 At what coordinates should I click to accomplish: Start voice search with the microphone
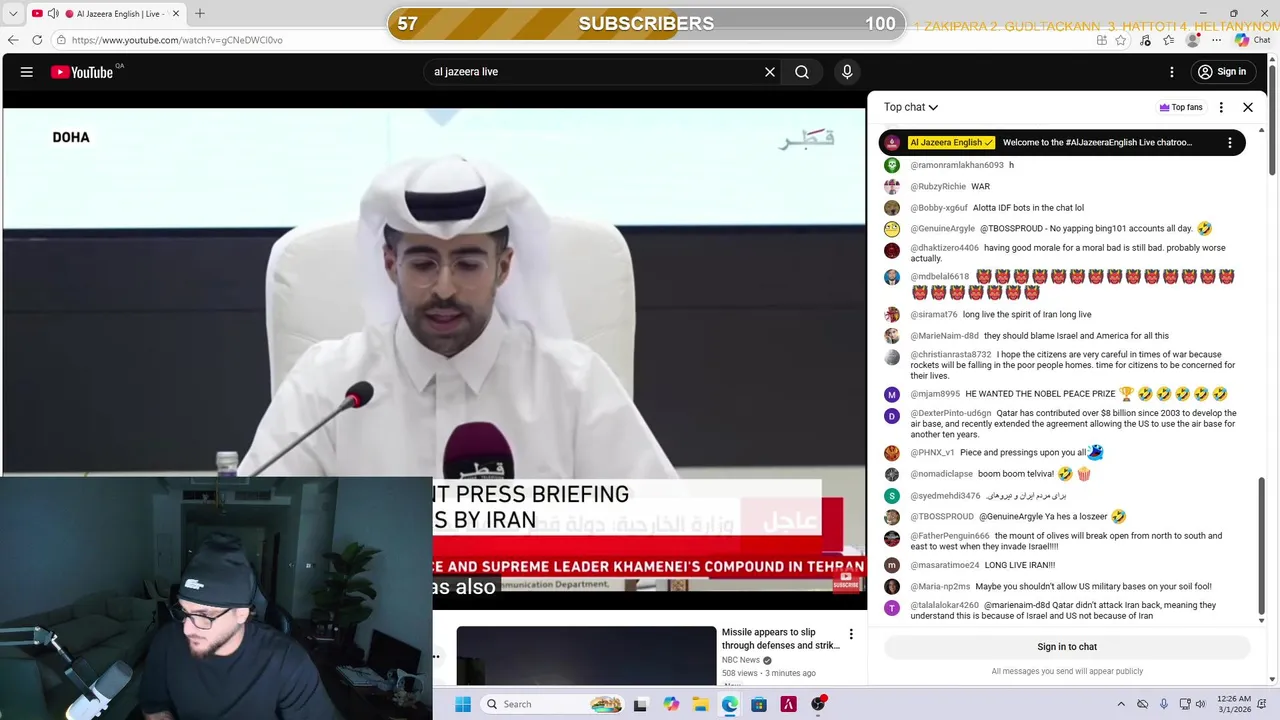[847, 72]
